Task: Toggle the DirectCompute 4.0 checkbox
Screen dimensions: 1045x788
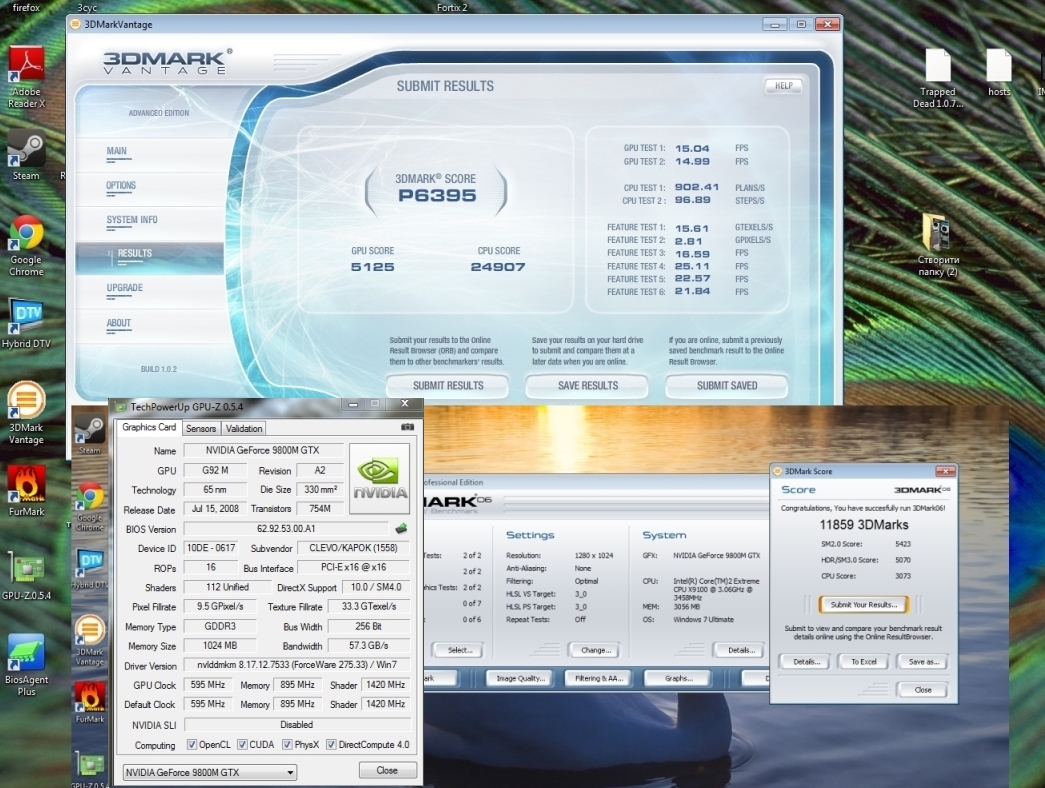Action: 331,745
